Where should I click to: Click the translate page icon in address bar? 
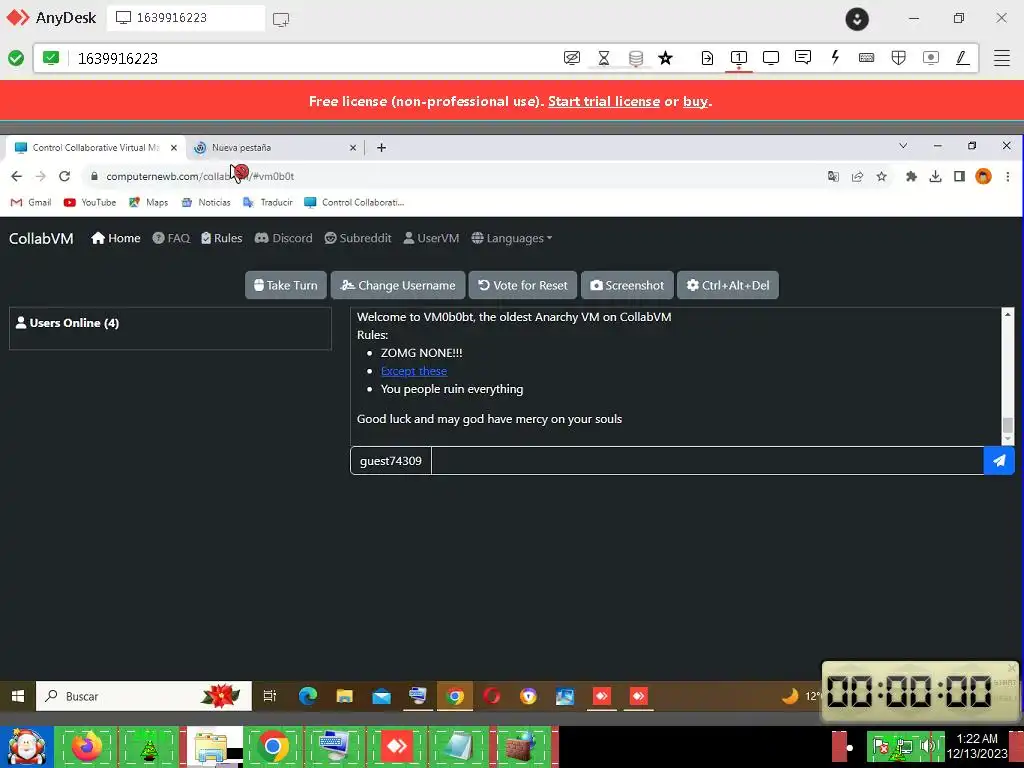tap(833, 176)
